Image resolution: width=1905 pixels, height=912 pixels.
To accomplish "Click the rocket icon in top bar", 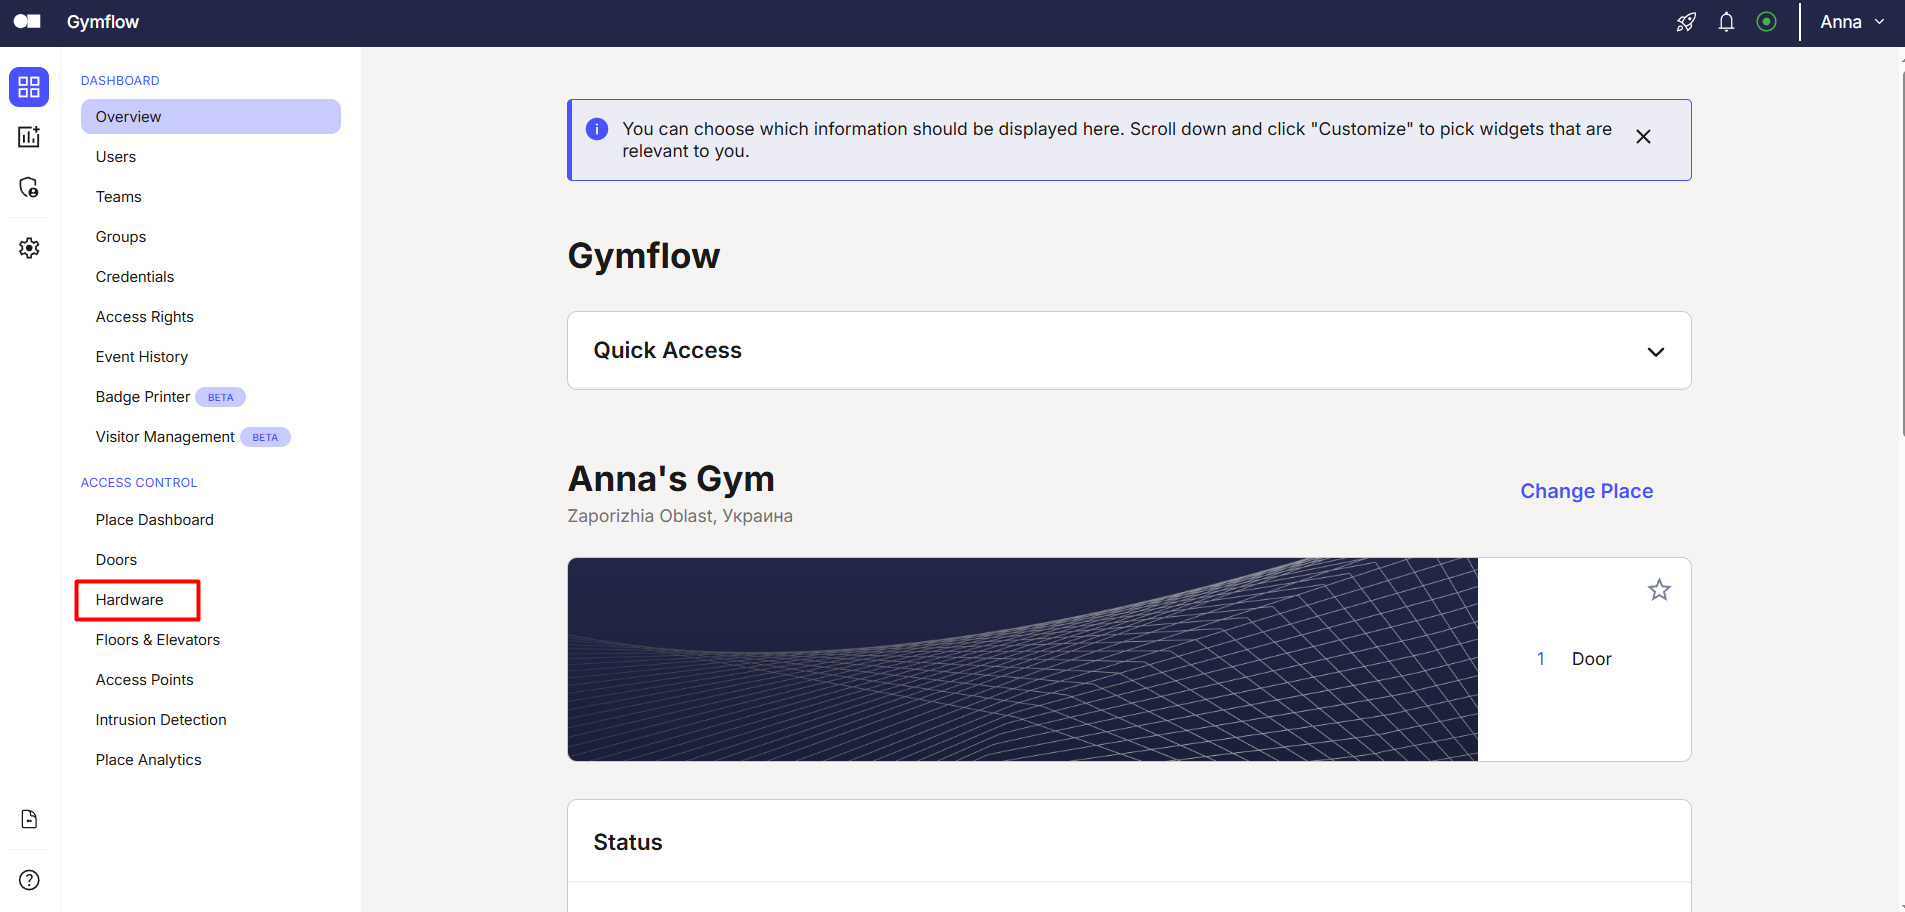I will click(1686, 22).
